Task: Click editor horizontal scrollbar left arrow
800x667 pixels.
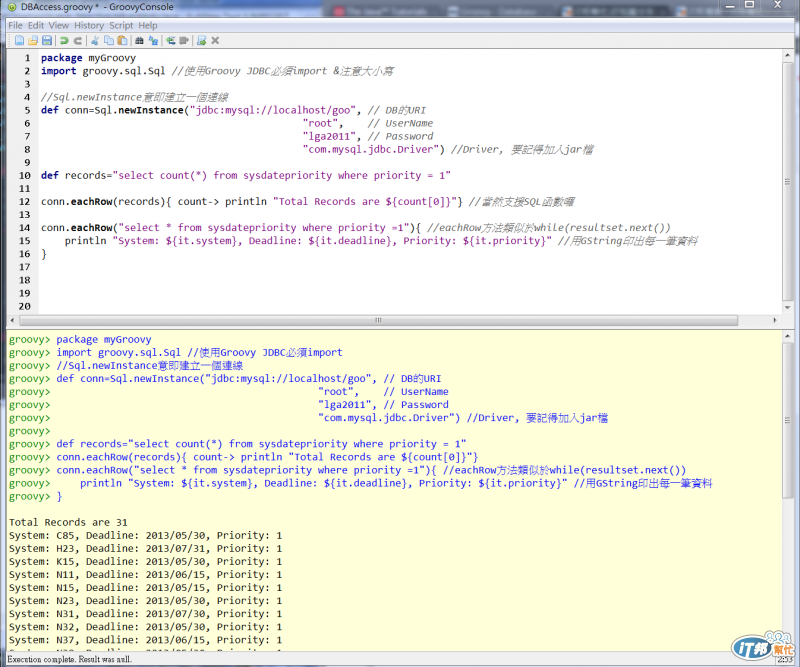Action: pyautogui.click(x=12, y=320)
